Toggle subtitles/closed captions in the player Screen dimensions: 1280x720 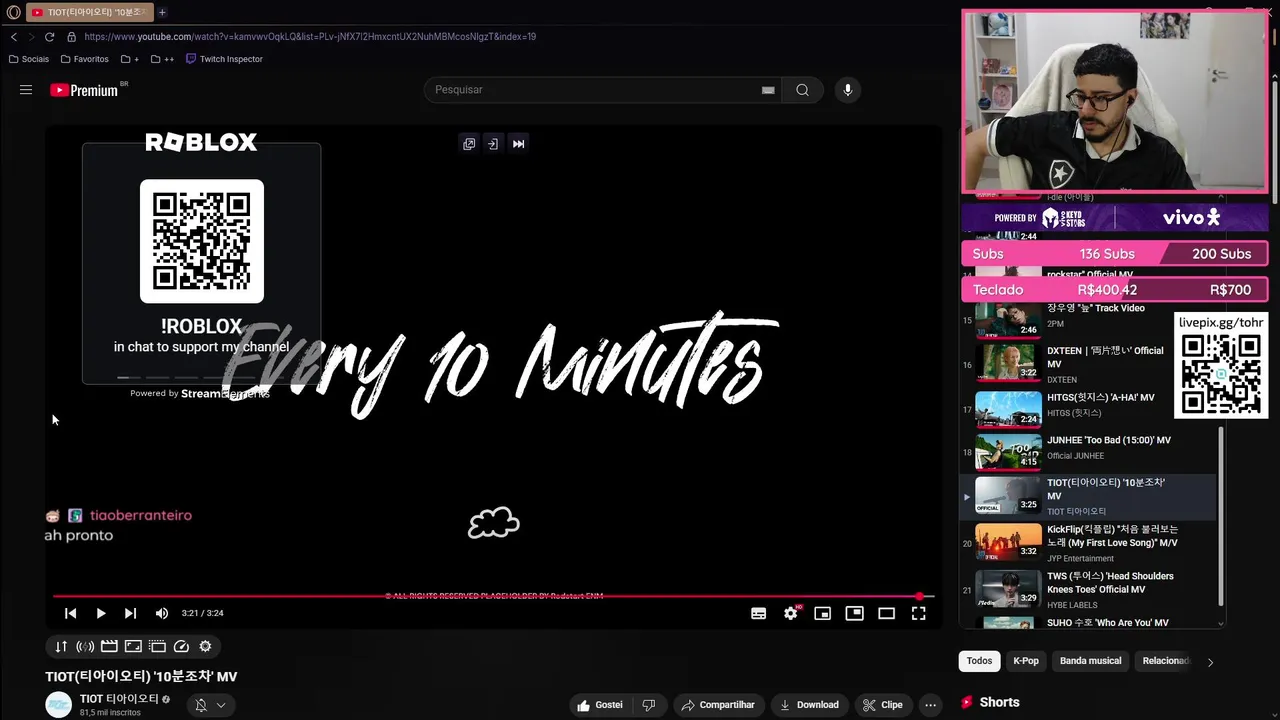(x=759, y=613)
